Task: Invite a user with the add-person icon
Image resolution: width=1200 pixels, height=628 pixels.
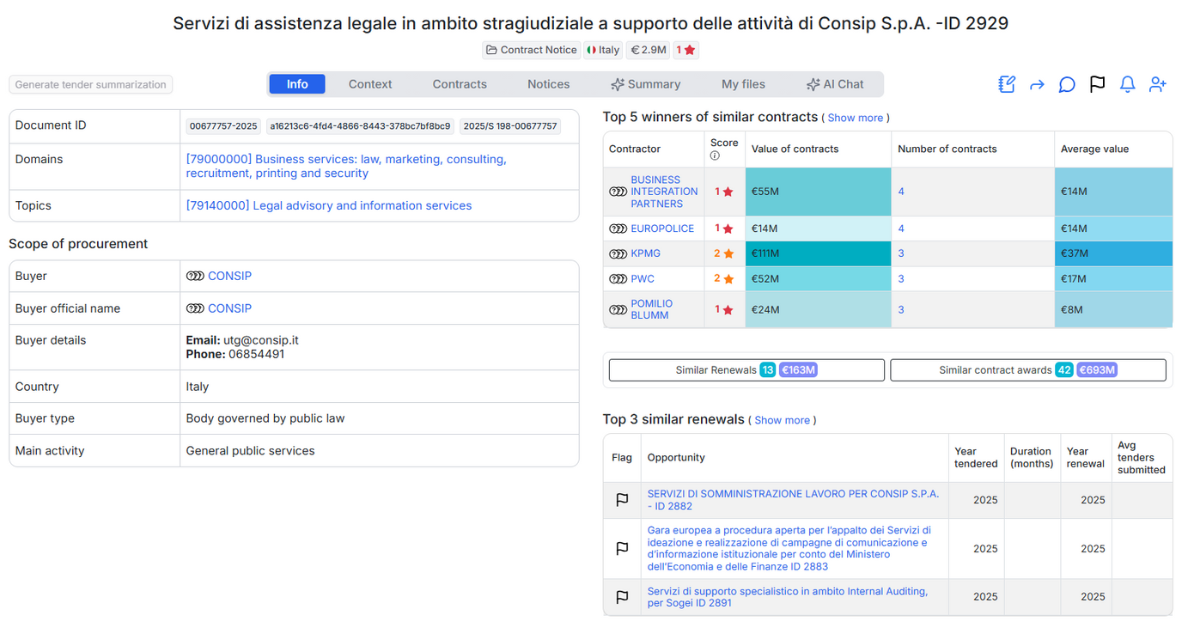Action: point(1157,85)
